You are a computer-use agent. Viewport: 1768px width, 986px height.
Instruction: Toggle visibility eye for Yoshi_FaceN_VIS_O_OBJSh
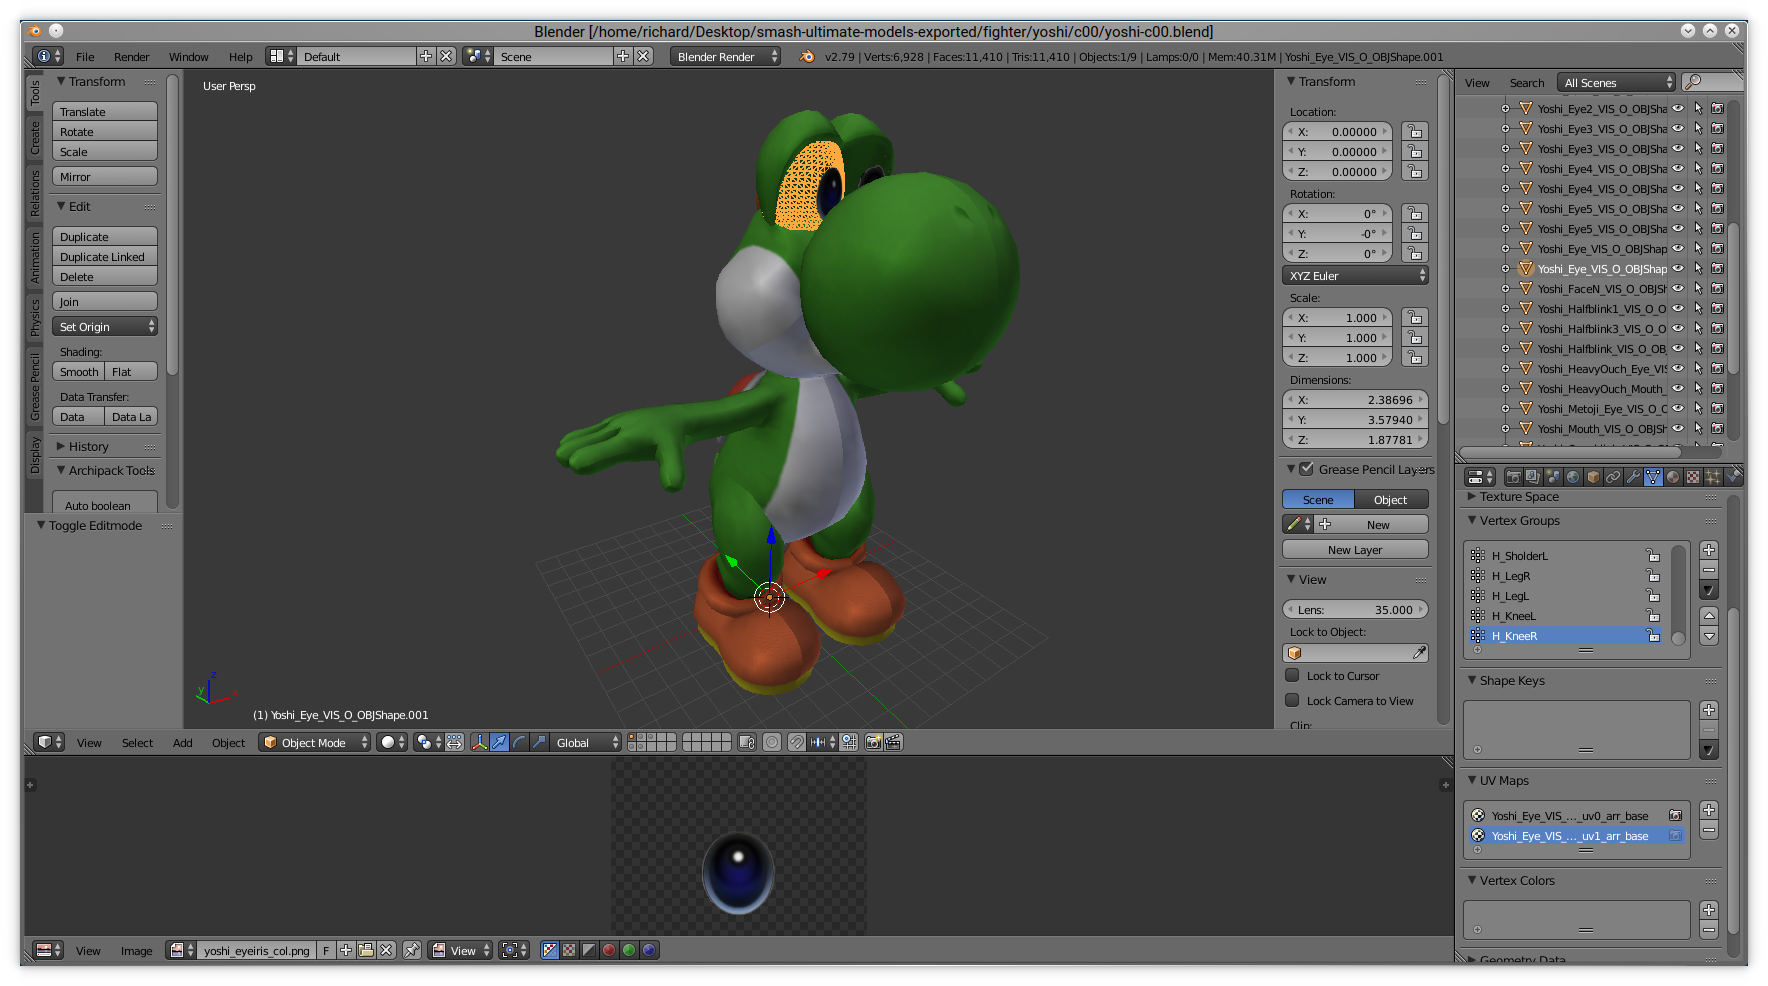point(1678,288)
